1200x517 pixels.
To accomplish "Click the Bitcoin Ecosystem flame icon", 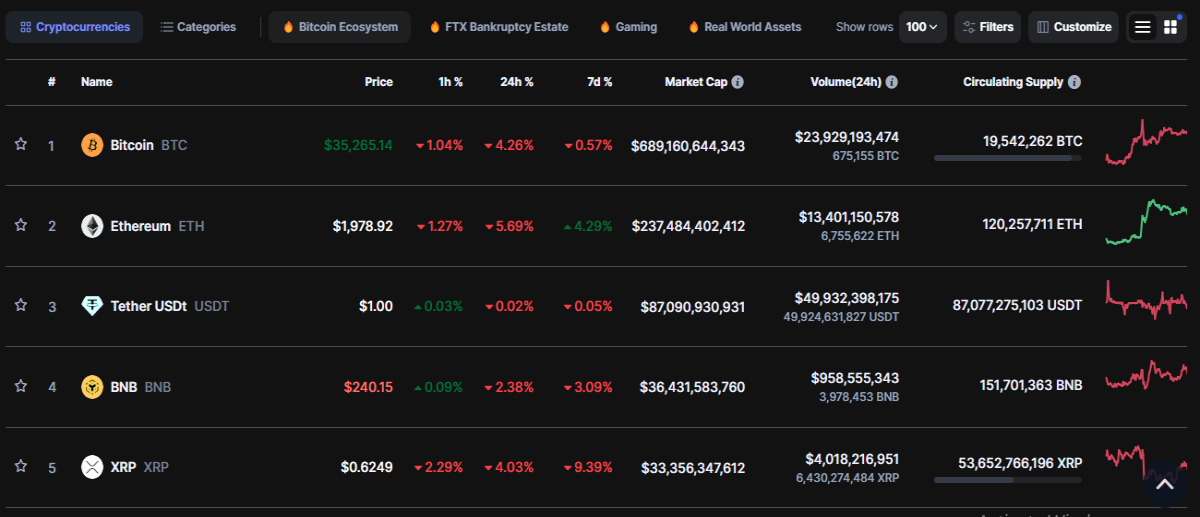I will click(x=288, y=27).
